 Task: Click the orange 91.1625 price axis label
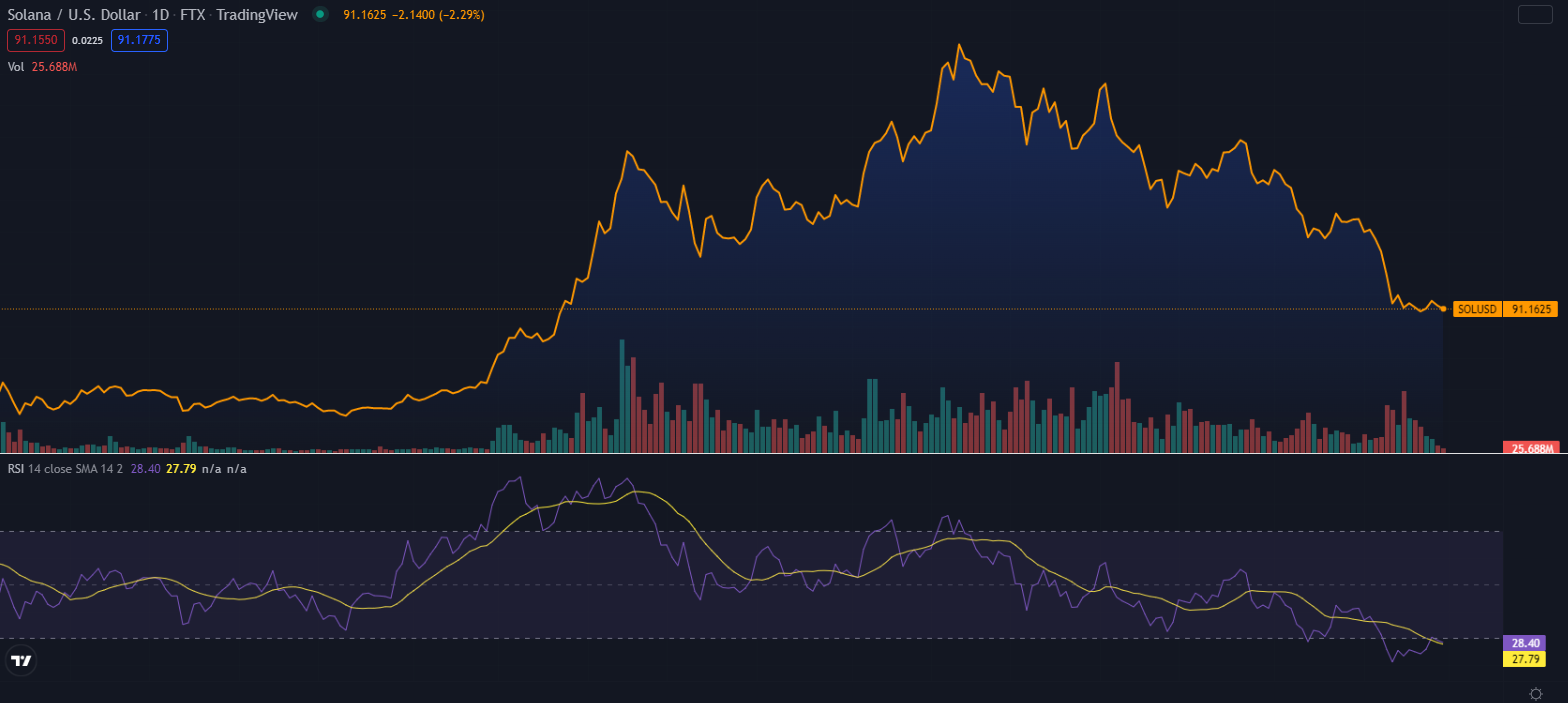(1531, 309)
